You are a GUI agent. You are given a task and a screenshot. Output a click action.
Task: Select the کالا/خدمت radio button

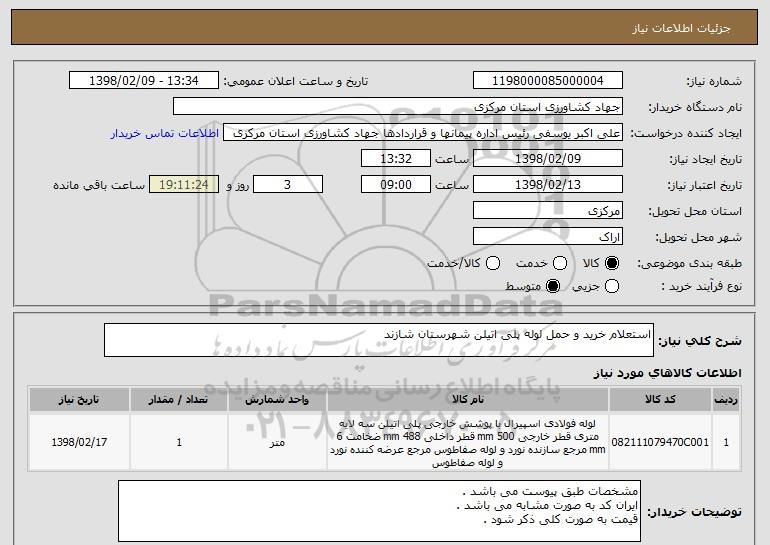[x=493, y=263]
